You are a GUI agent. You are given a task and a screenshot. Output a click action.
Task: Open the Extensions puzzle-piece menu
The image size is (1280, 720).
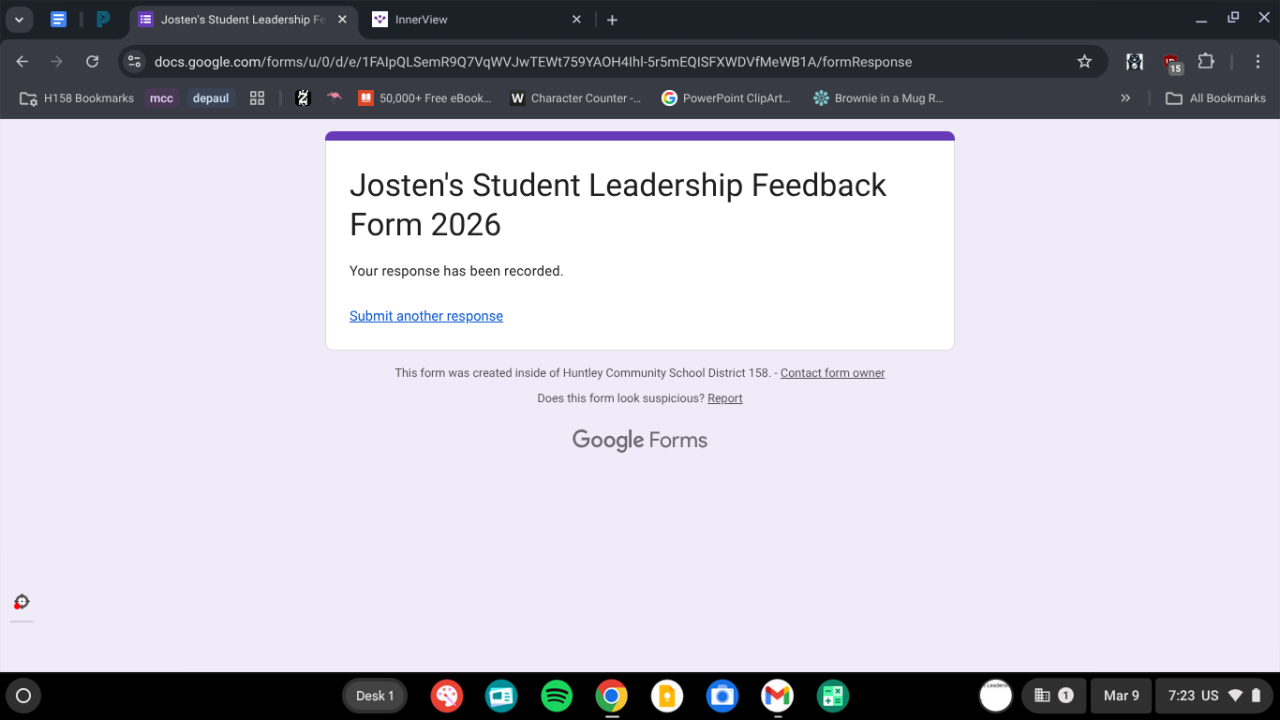pos(1206,62)
